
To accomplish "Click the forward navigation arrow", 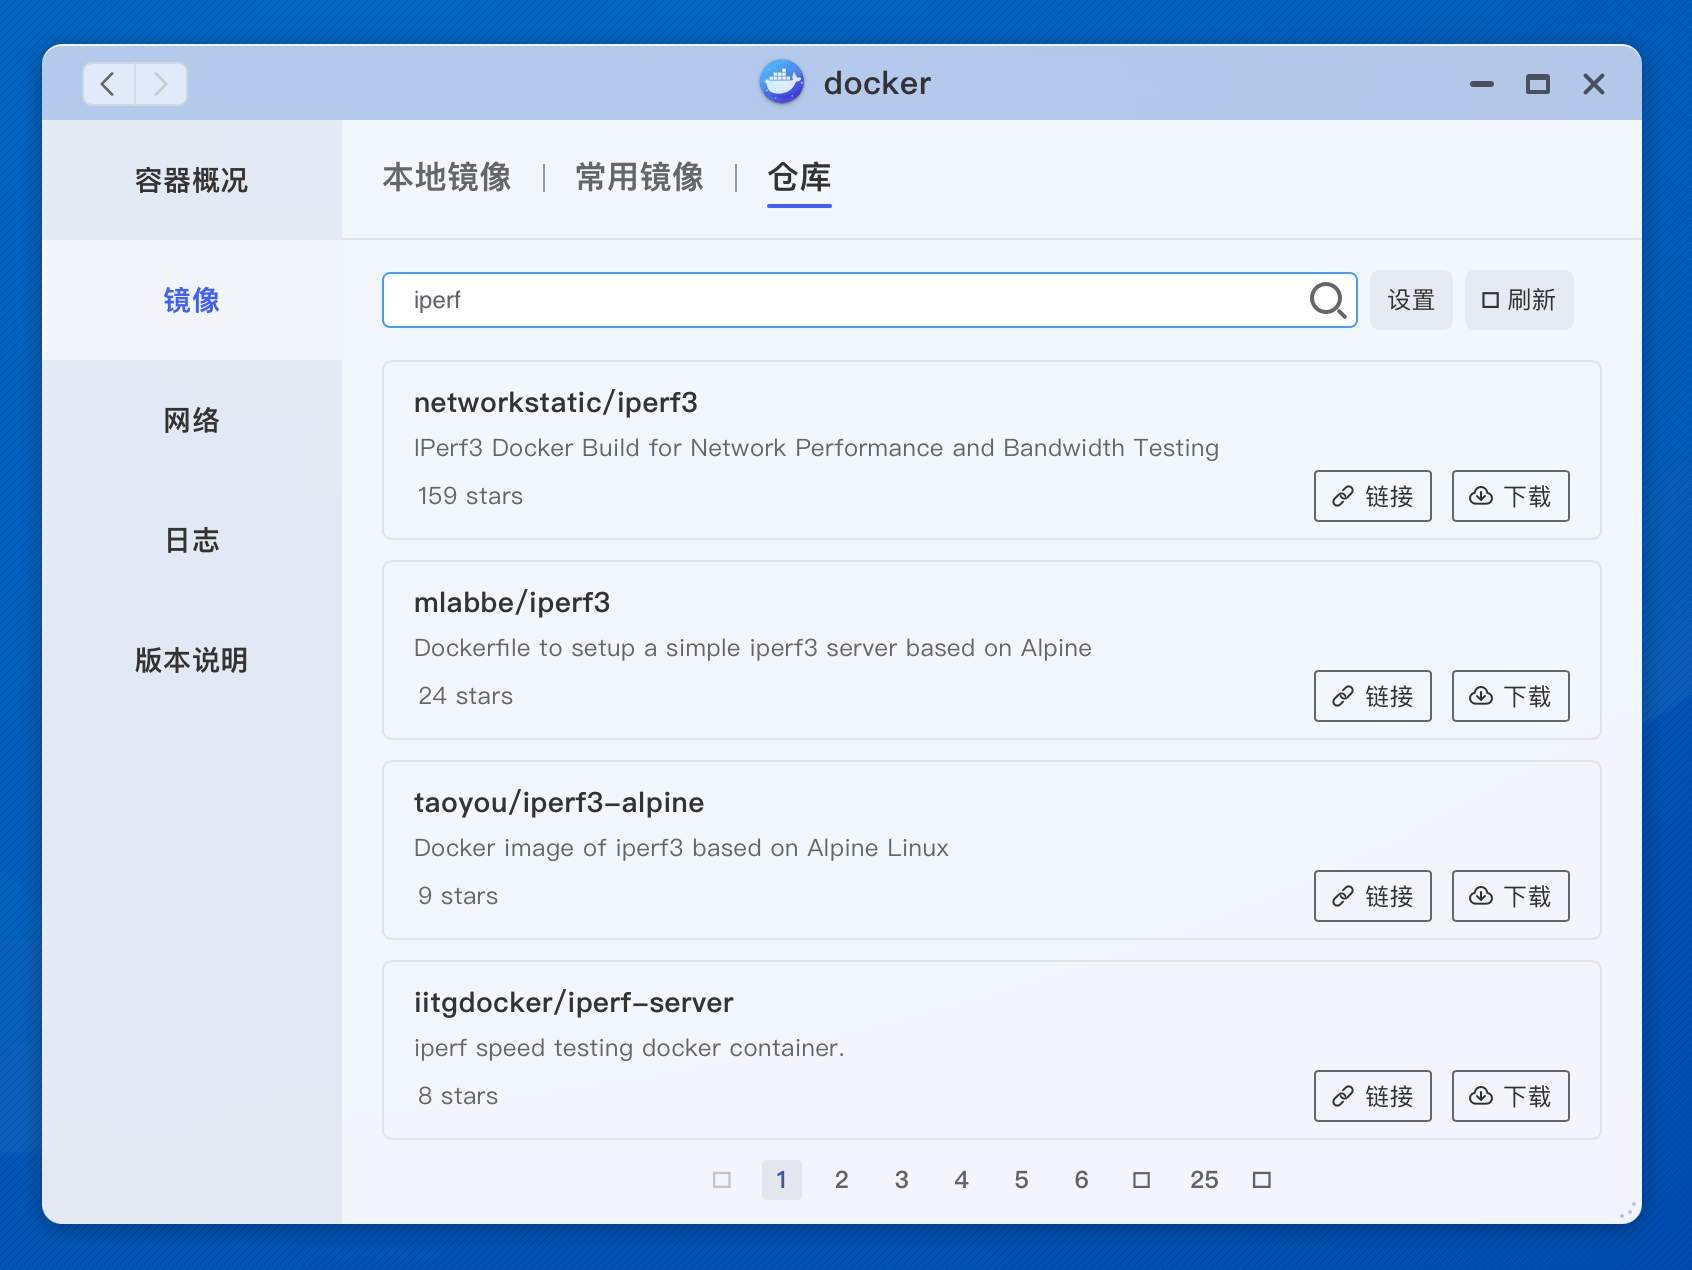I will point(160,84).
